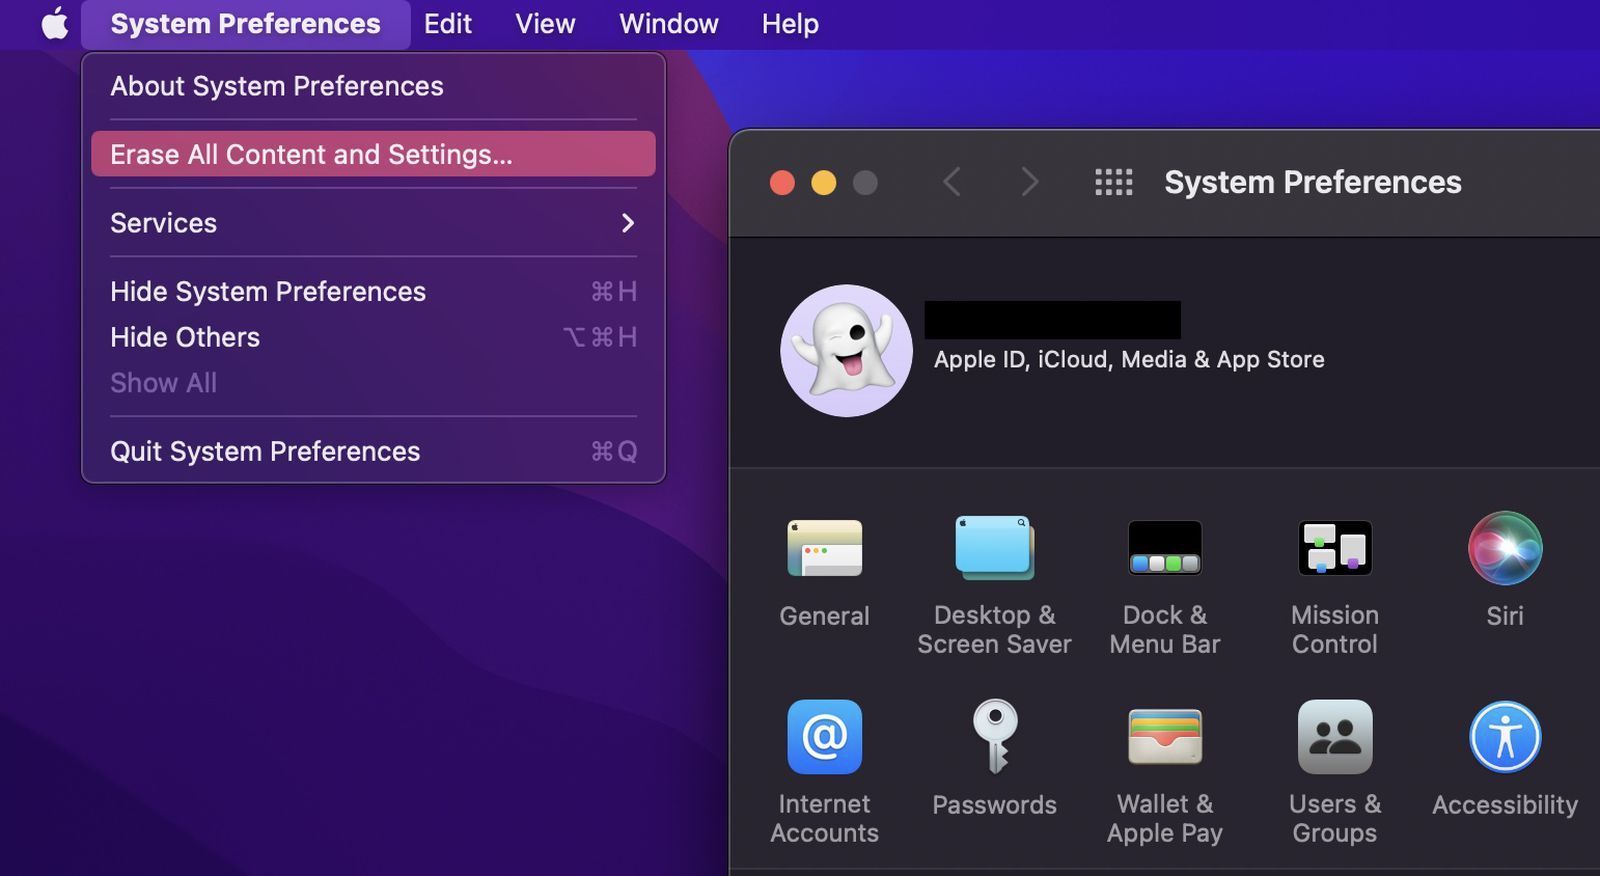The height and width of the screenshot is (876, 1600).
Task: Go back with the left chevron
Action: coord(951,182)
